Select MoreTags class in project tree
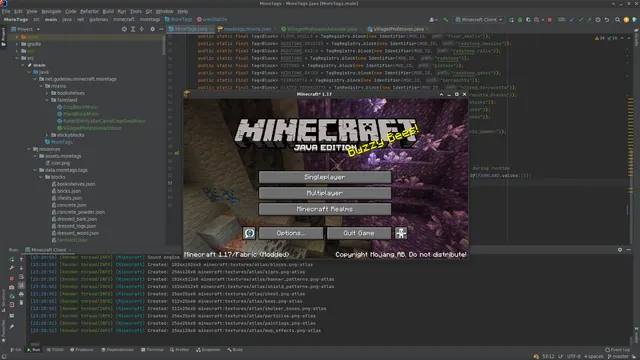 click(x=62, y=142)
